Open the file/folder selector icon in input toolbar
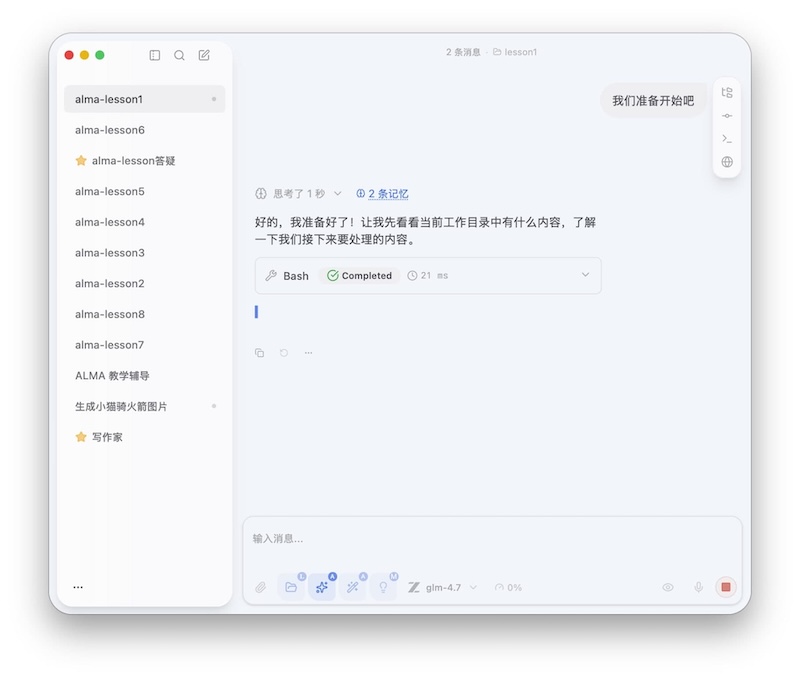The width and height of the screenshot is (800, 679). click(292, 587)
